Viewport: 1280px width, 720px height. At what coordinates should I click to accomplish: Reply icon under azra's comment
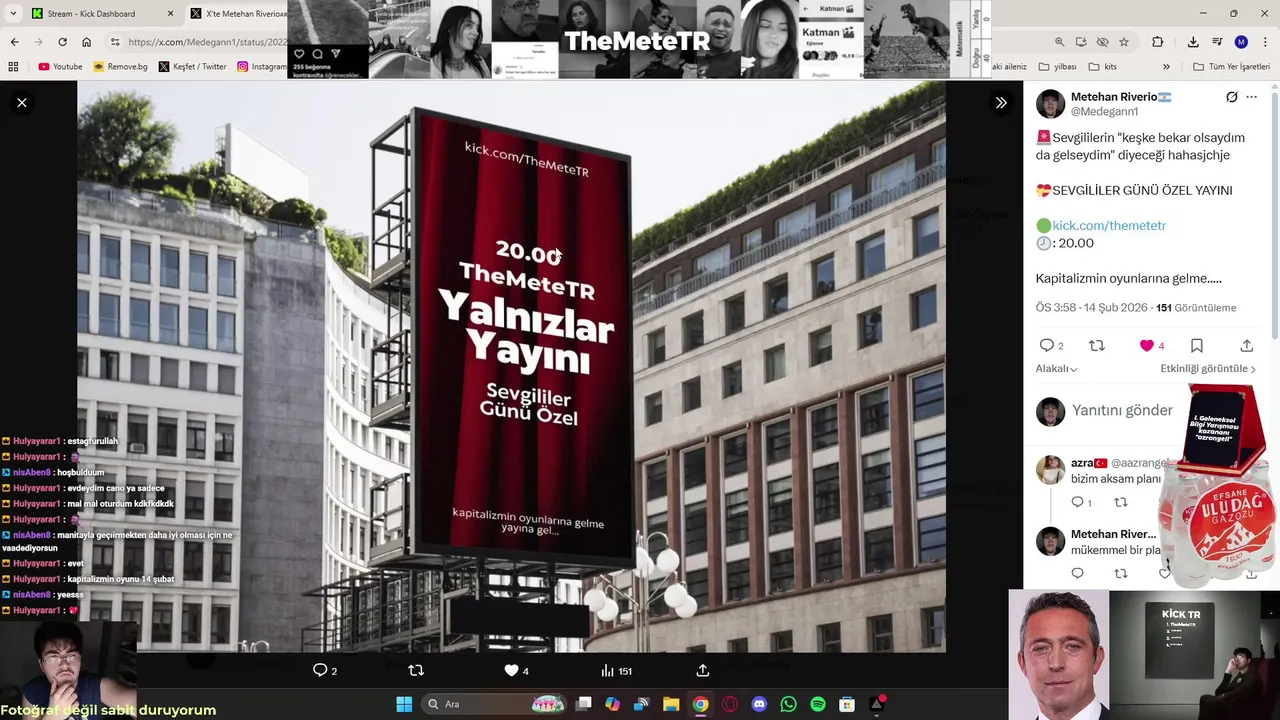click(1077, 502)
